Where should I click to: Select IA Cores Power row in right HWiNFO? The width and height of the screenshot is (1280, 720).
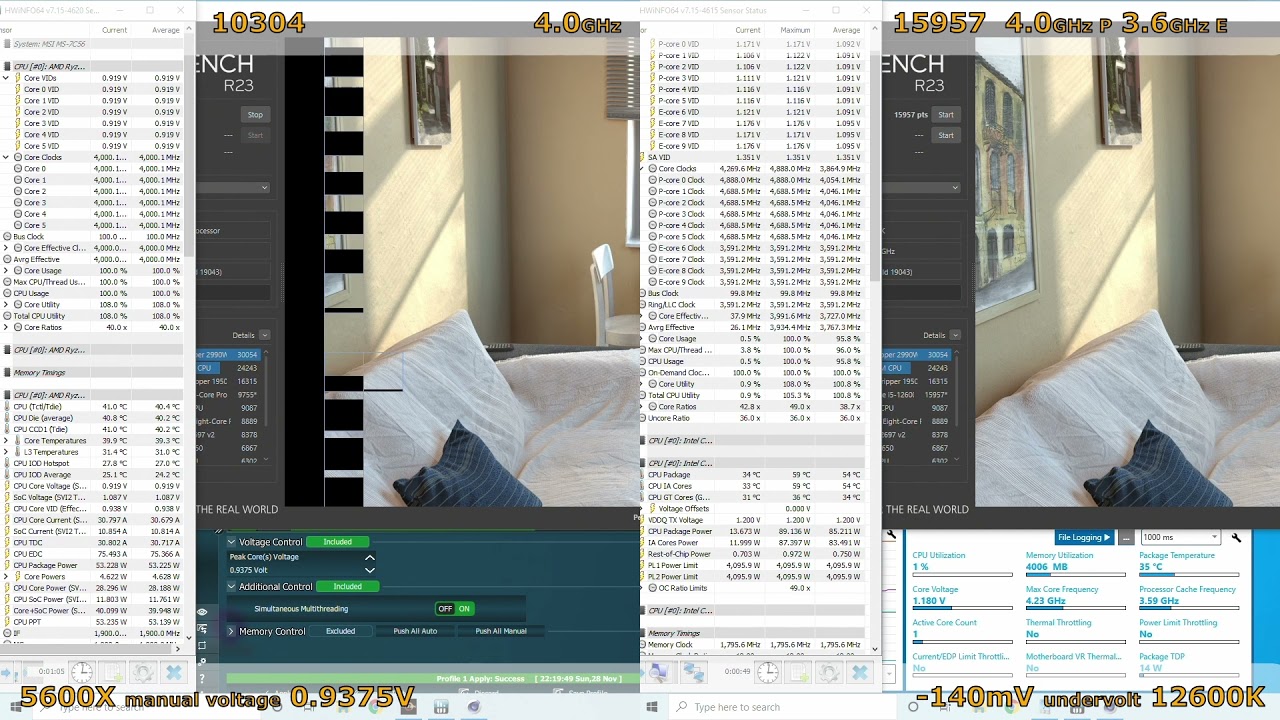[752, 542]
